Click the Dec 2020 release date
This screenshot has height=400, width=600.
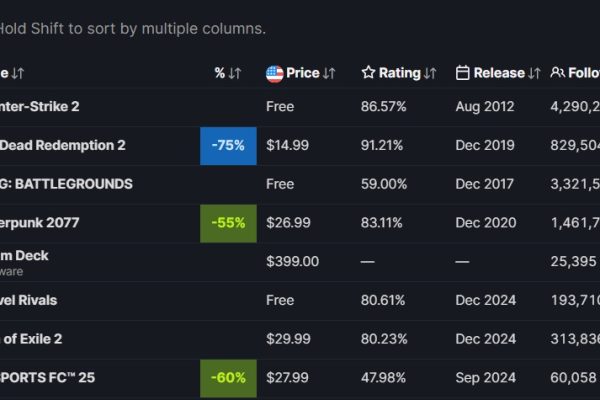click(486, 223)
